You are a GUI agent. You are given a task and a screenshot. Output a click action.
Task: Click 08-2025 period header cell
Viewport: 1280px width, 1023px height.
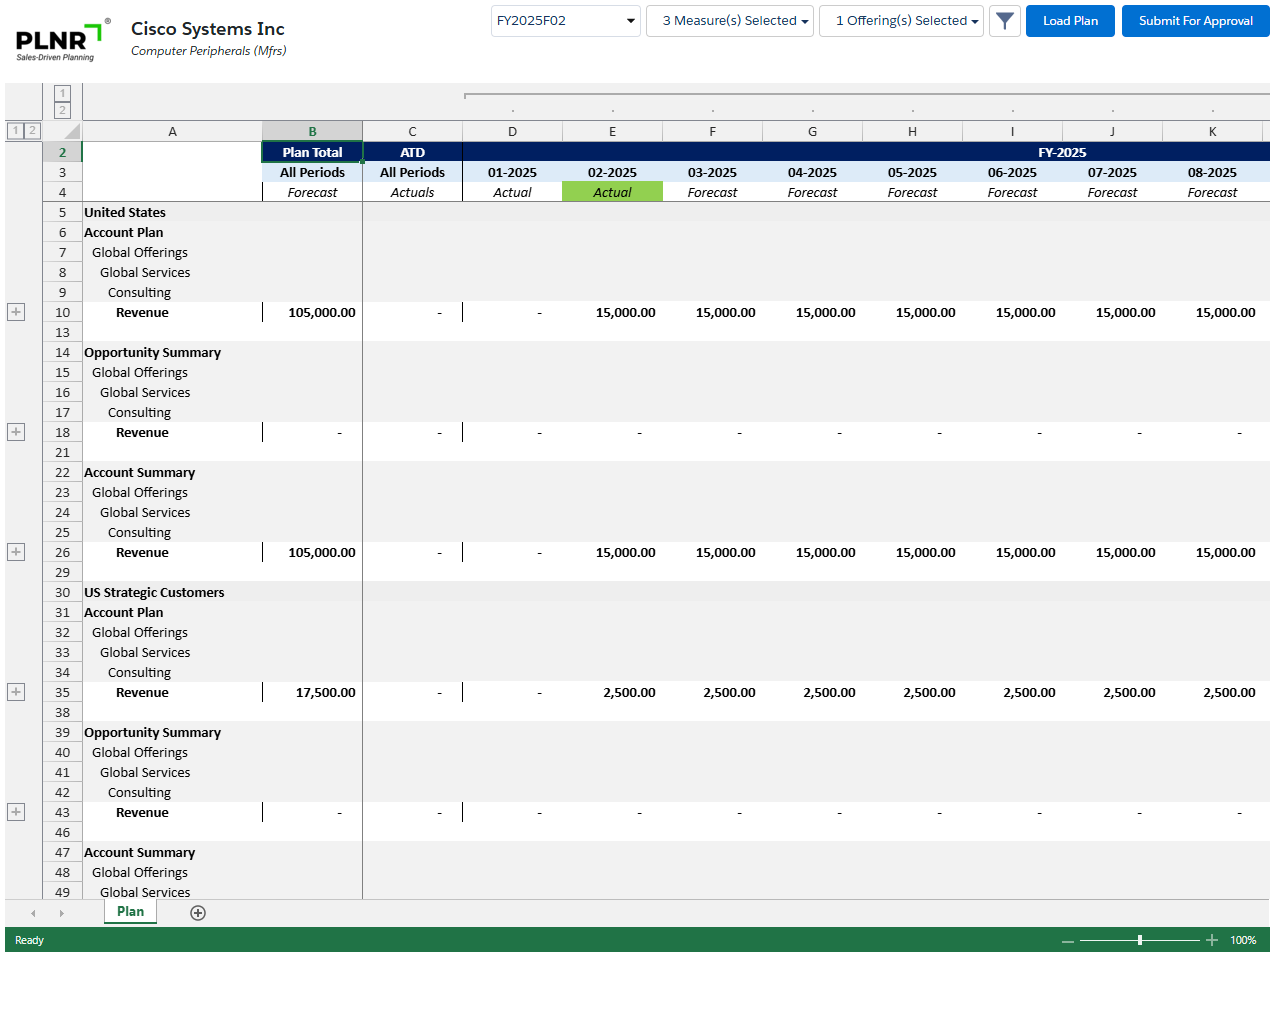tap(1212, 172)
